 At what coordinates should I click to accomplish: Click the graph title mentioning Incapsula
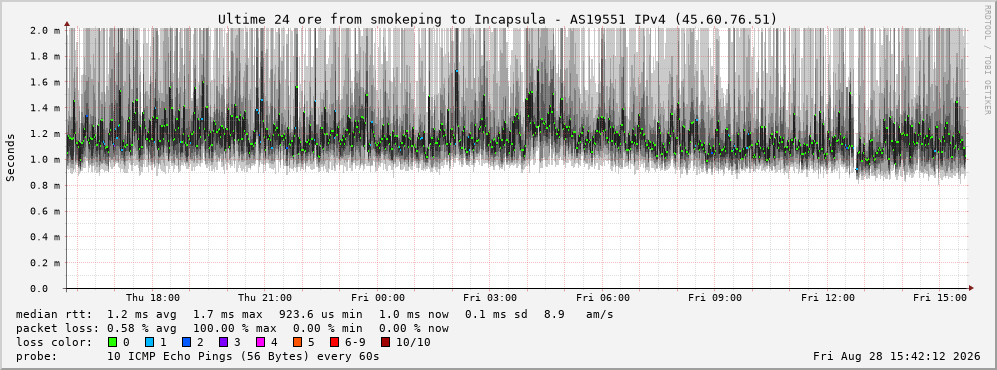pyautogui.click(x=497, y=20)
